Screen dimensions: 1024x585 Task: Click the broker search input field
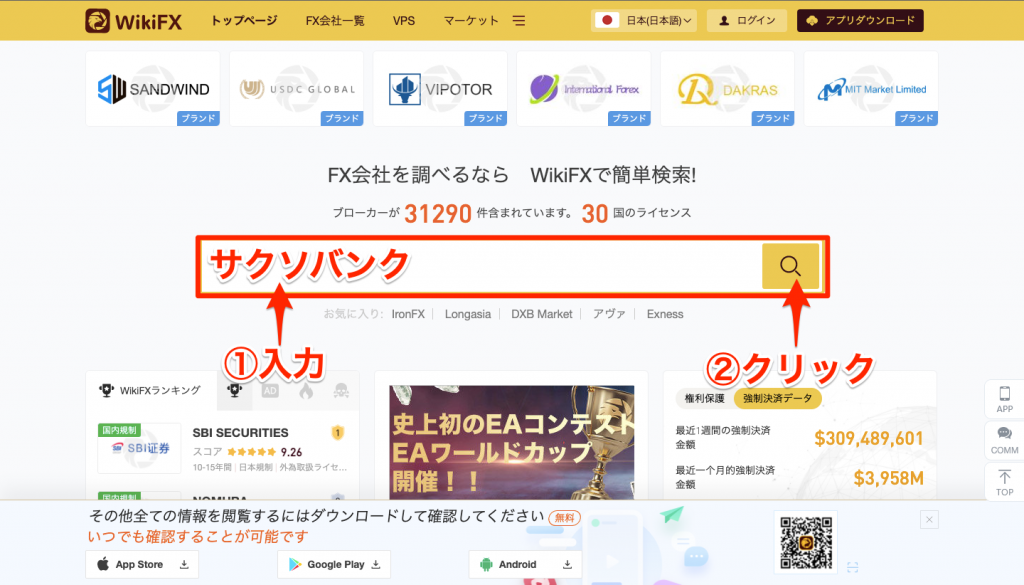click(481, 266)
